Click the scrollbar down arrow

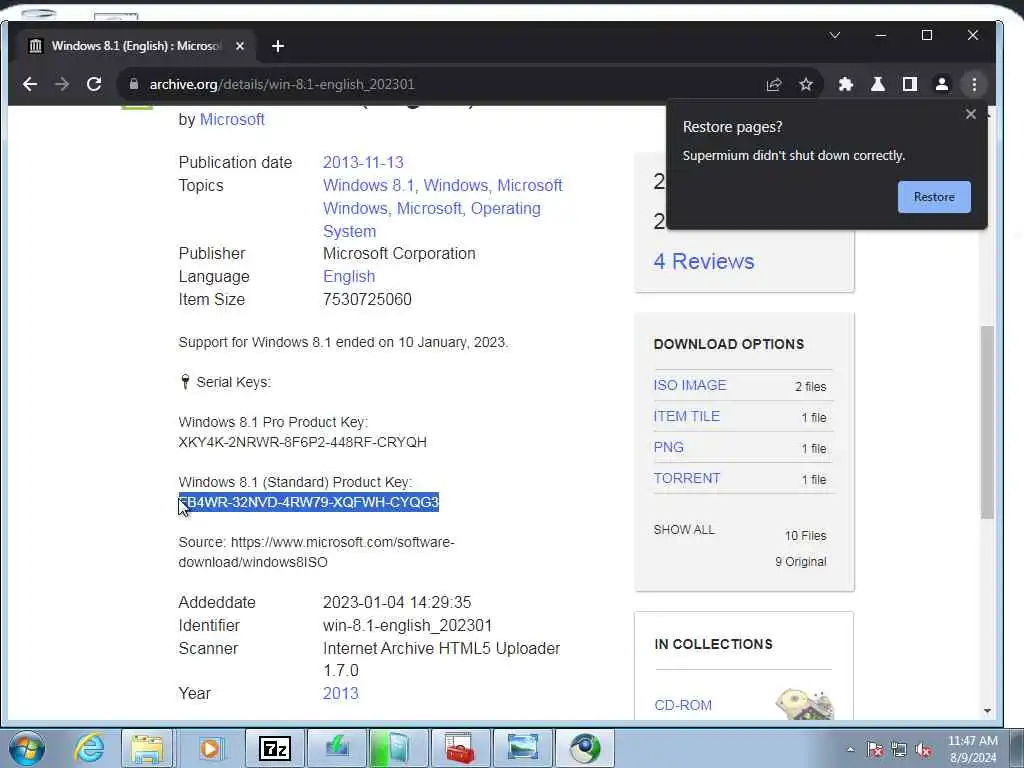(987, 711)
